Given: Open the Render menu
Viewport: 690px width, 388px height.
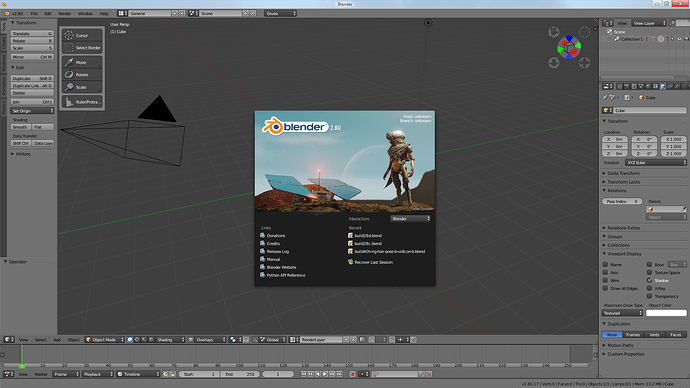Looking at the screenshot, I should 65,14.
